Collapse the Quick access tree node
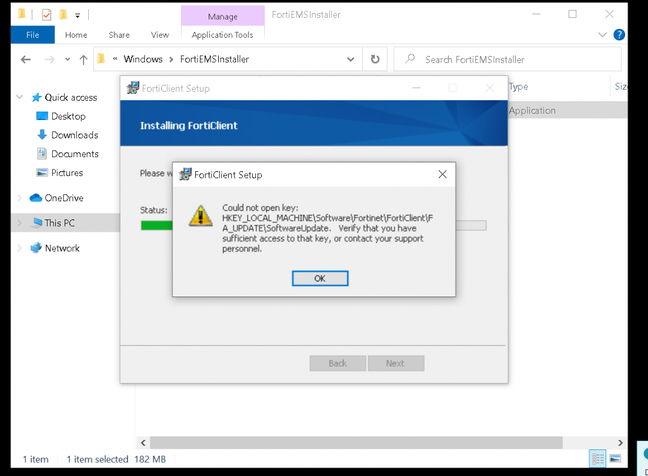The width and height of the screenshot is (648, 476). click(19, 98)
